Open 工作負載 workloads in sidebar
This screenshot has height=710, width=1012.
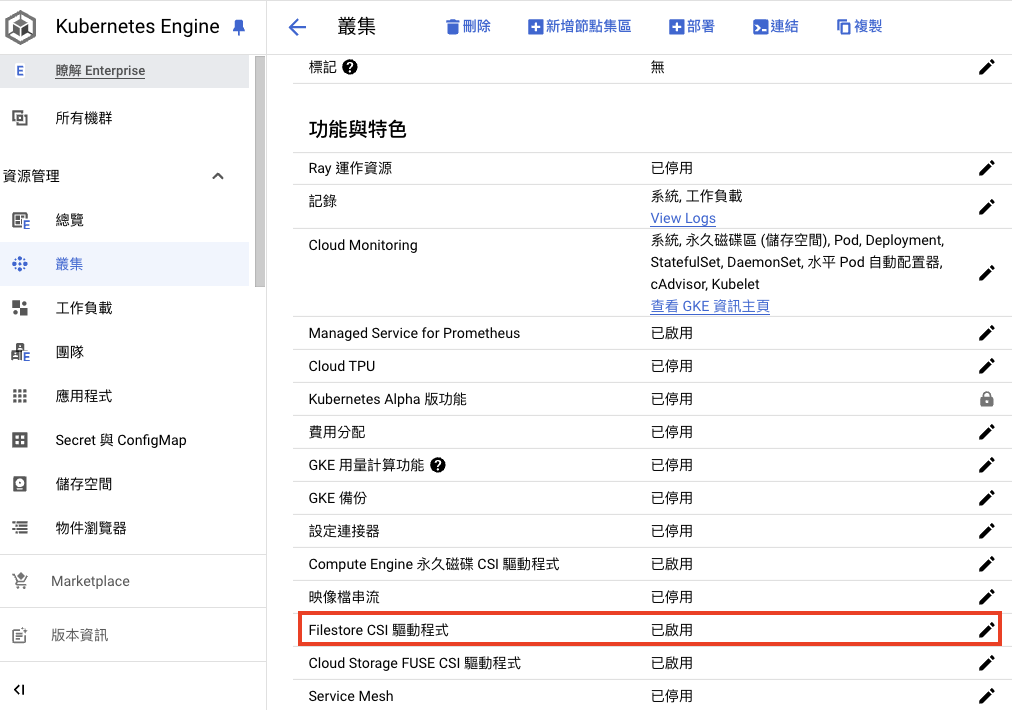[84, 308]
